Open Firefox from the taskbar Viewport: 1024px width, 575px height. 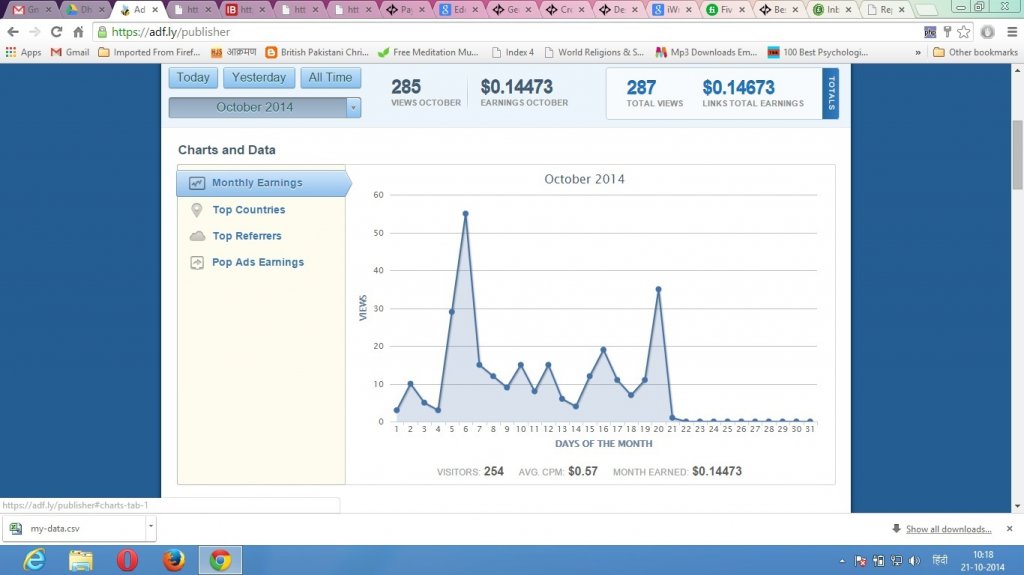pos(174,560)
